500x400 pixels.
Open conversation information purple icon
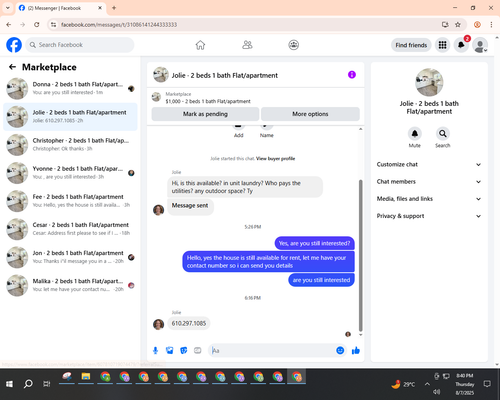(x=352, y=75)
